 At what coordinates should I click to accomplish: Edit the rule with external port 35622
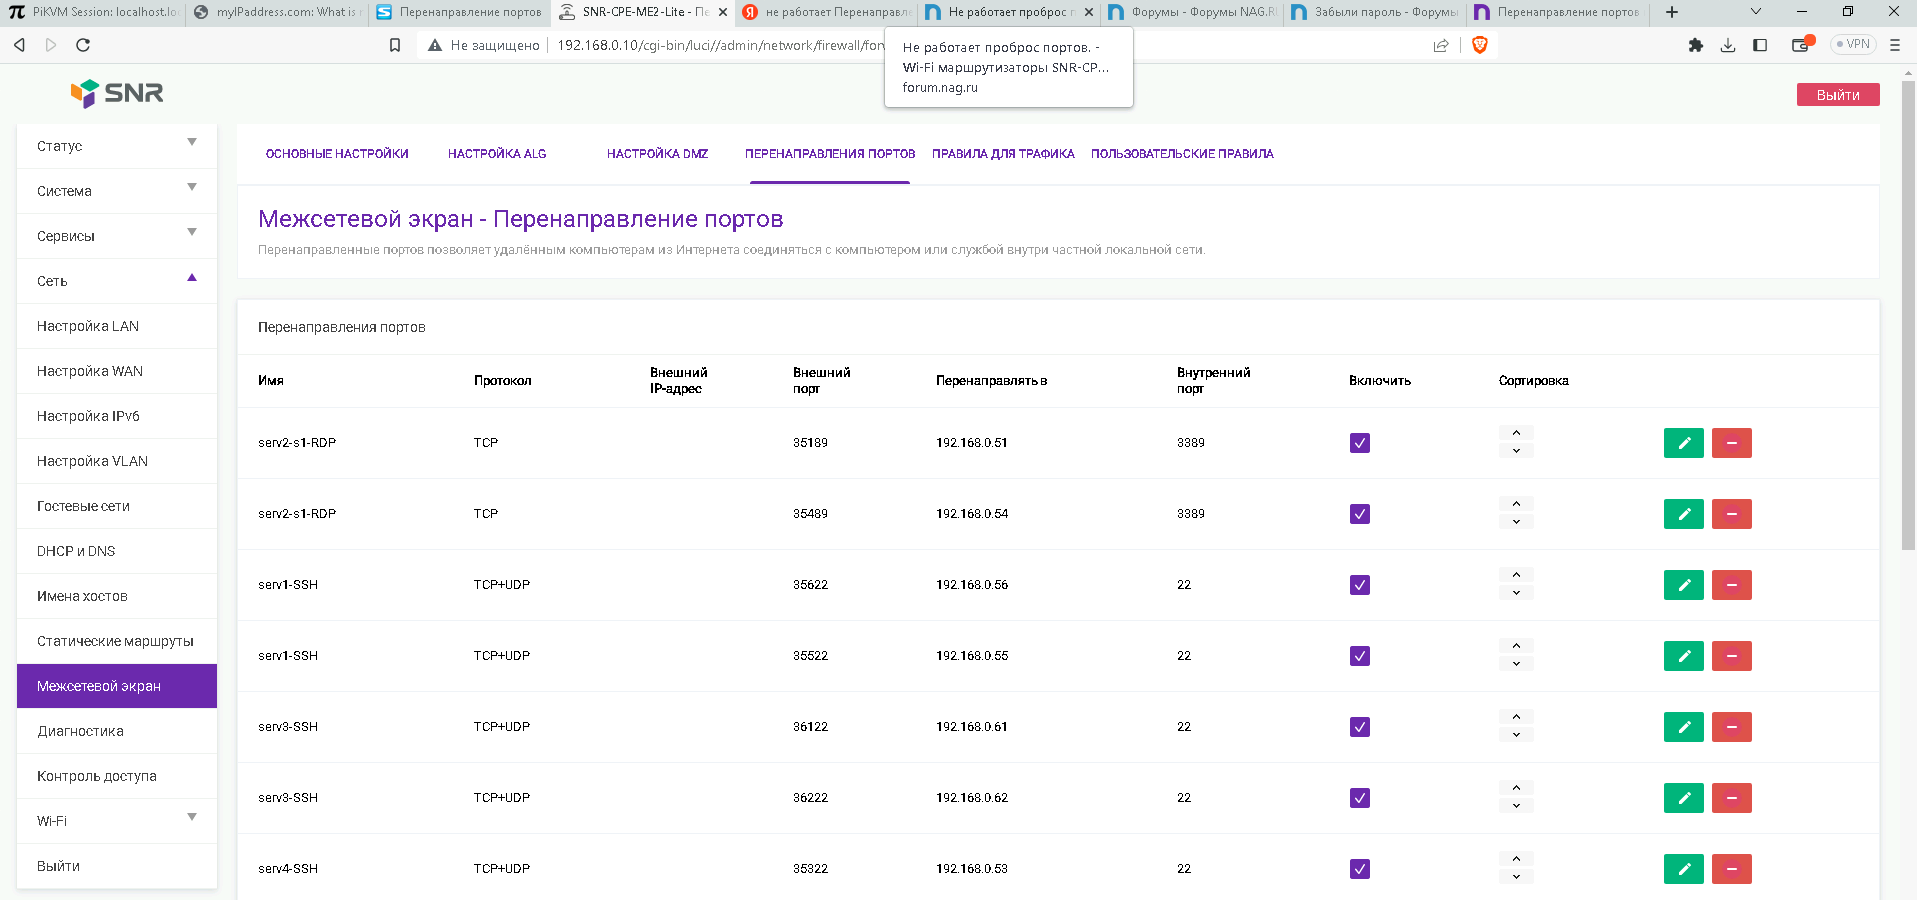1683,585
